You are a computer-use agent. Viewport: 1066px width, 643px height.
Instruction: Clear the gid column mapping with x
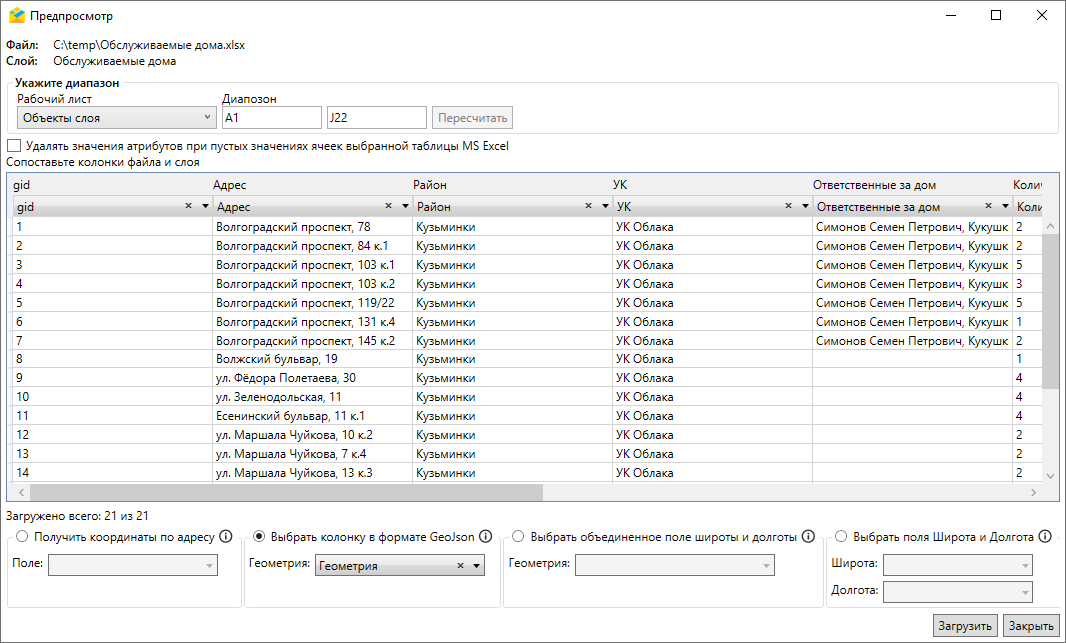188,206
